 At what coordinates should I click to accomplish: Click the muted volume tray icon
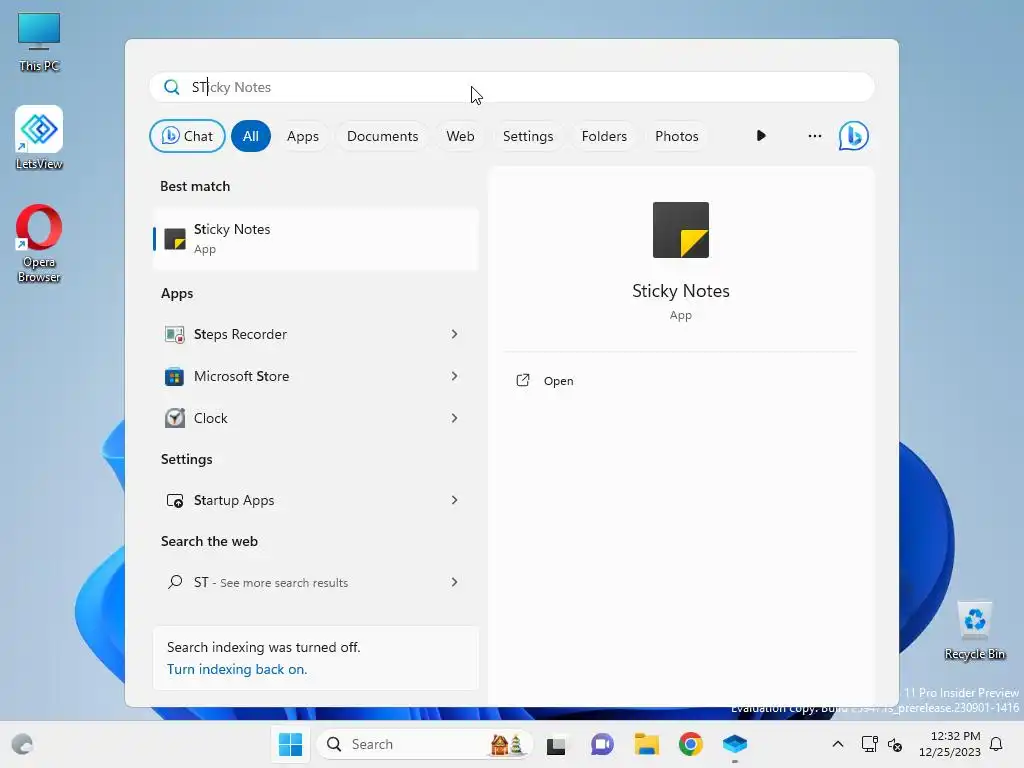click(895, 744)
